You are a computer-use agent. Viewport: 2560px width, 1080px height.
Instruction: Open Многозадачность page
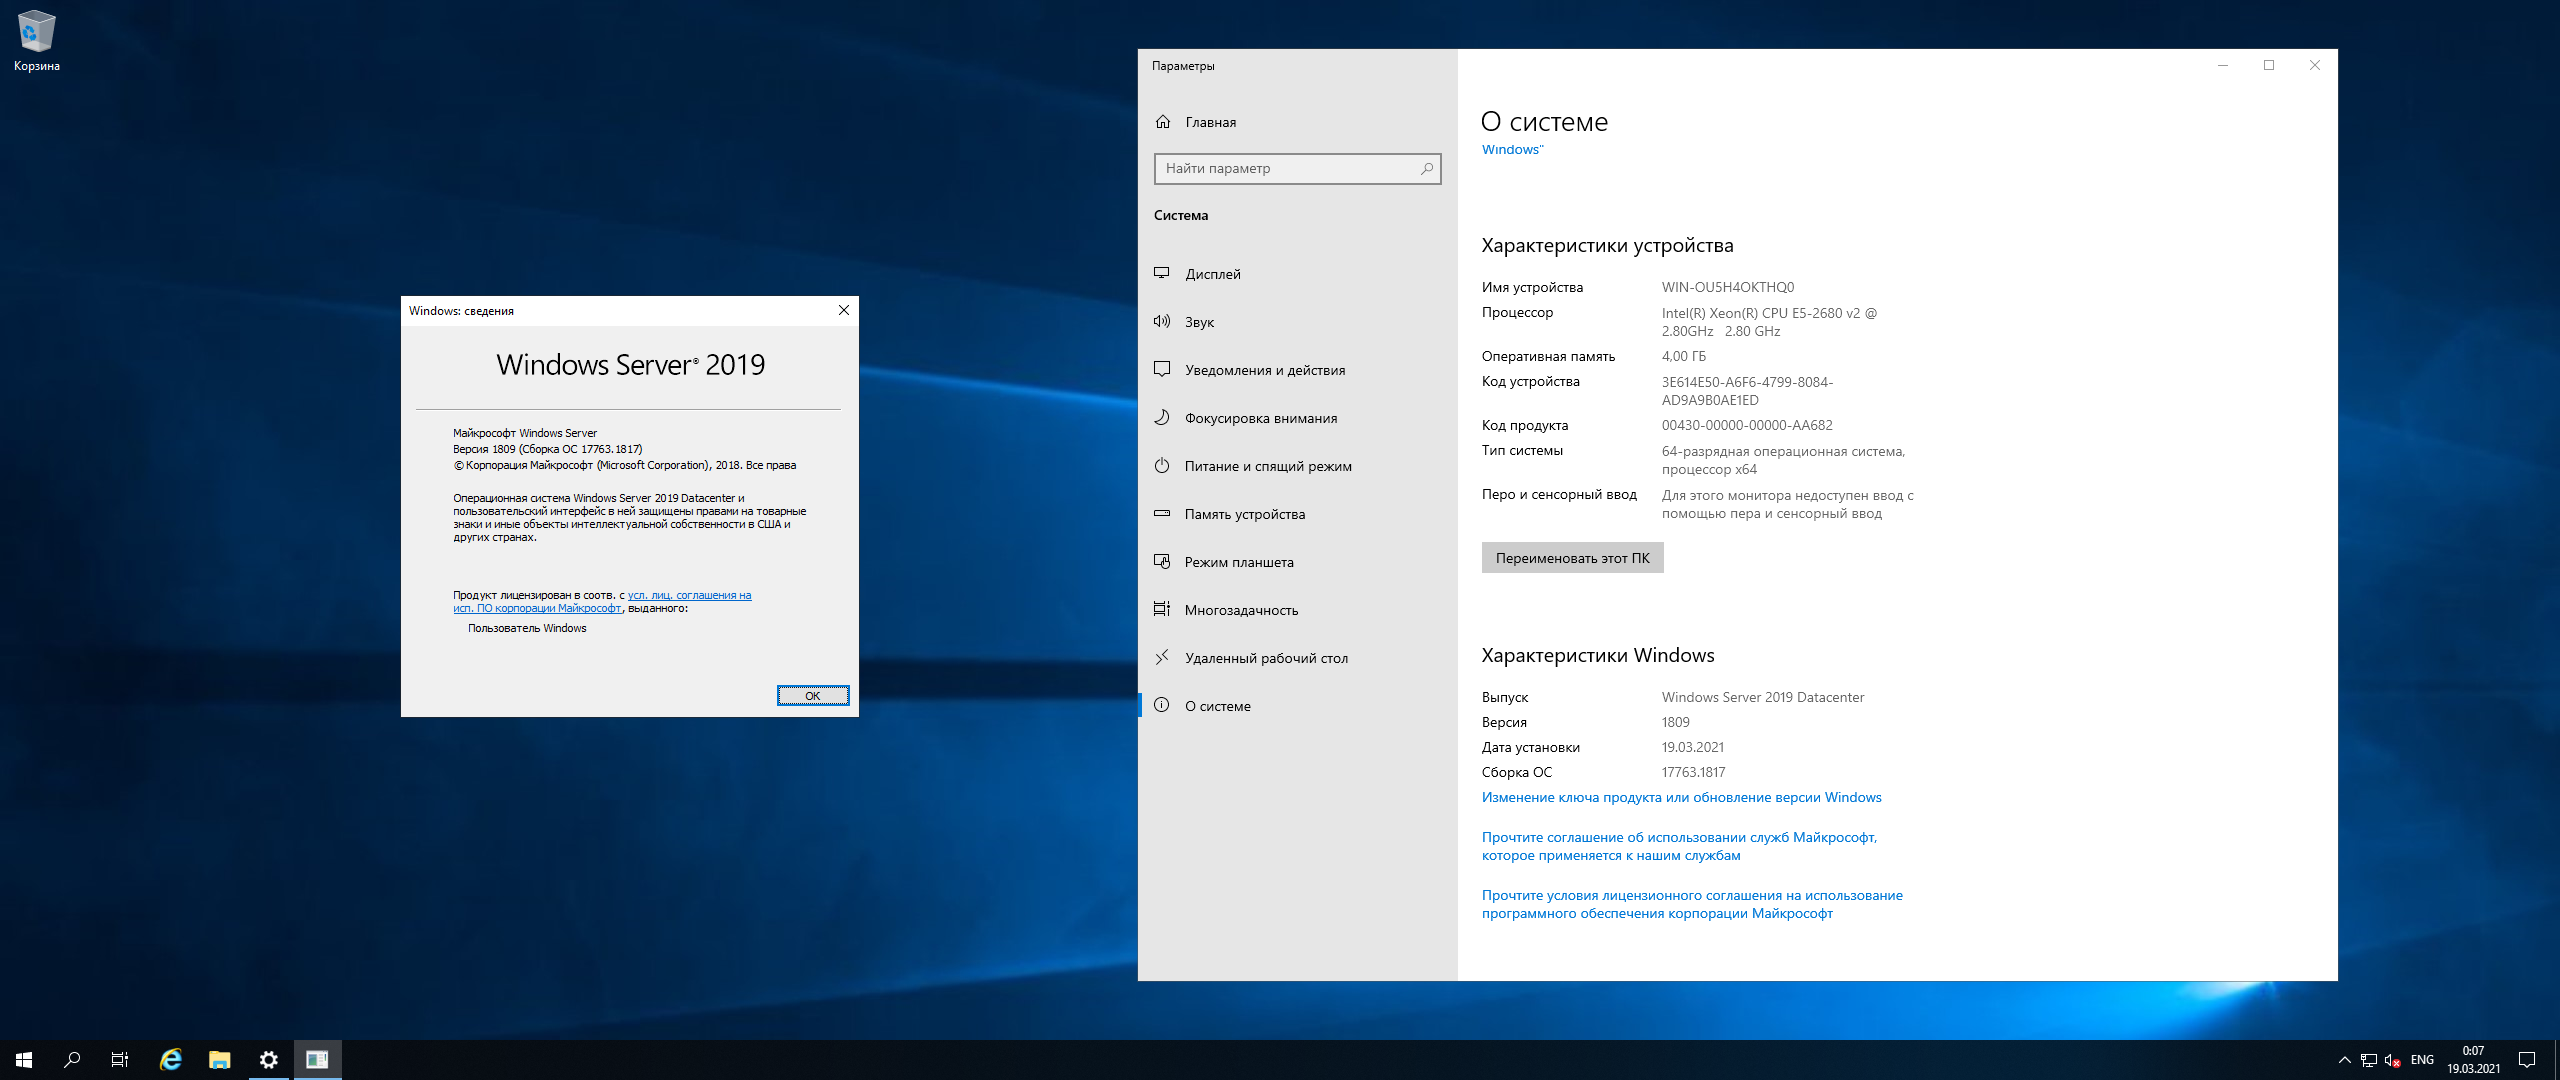click(1297, 610)
